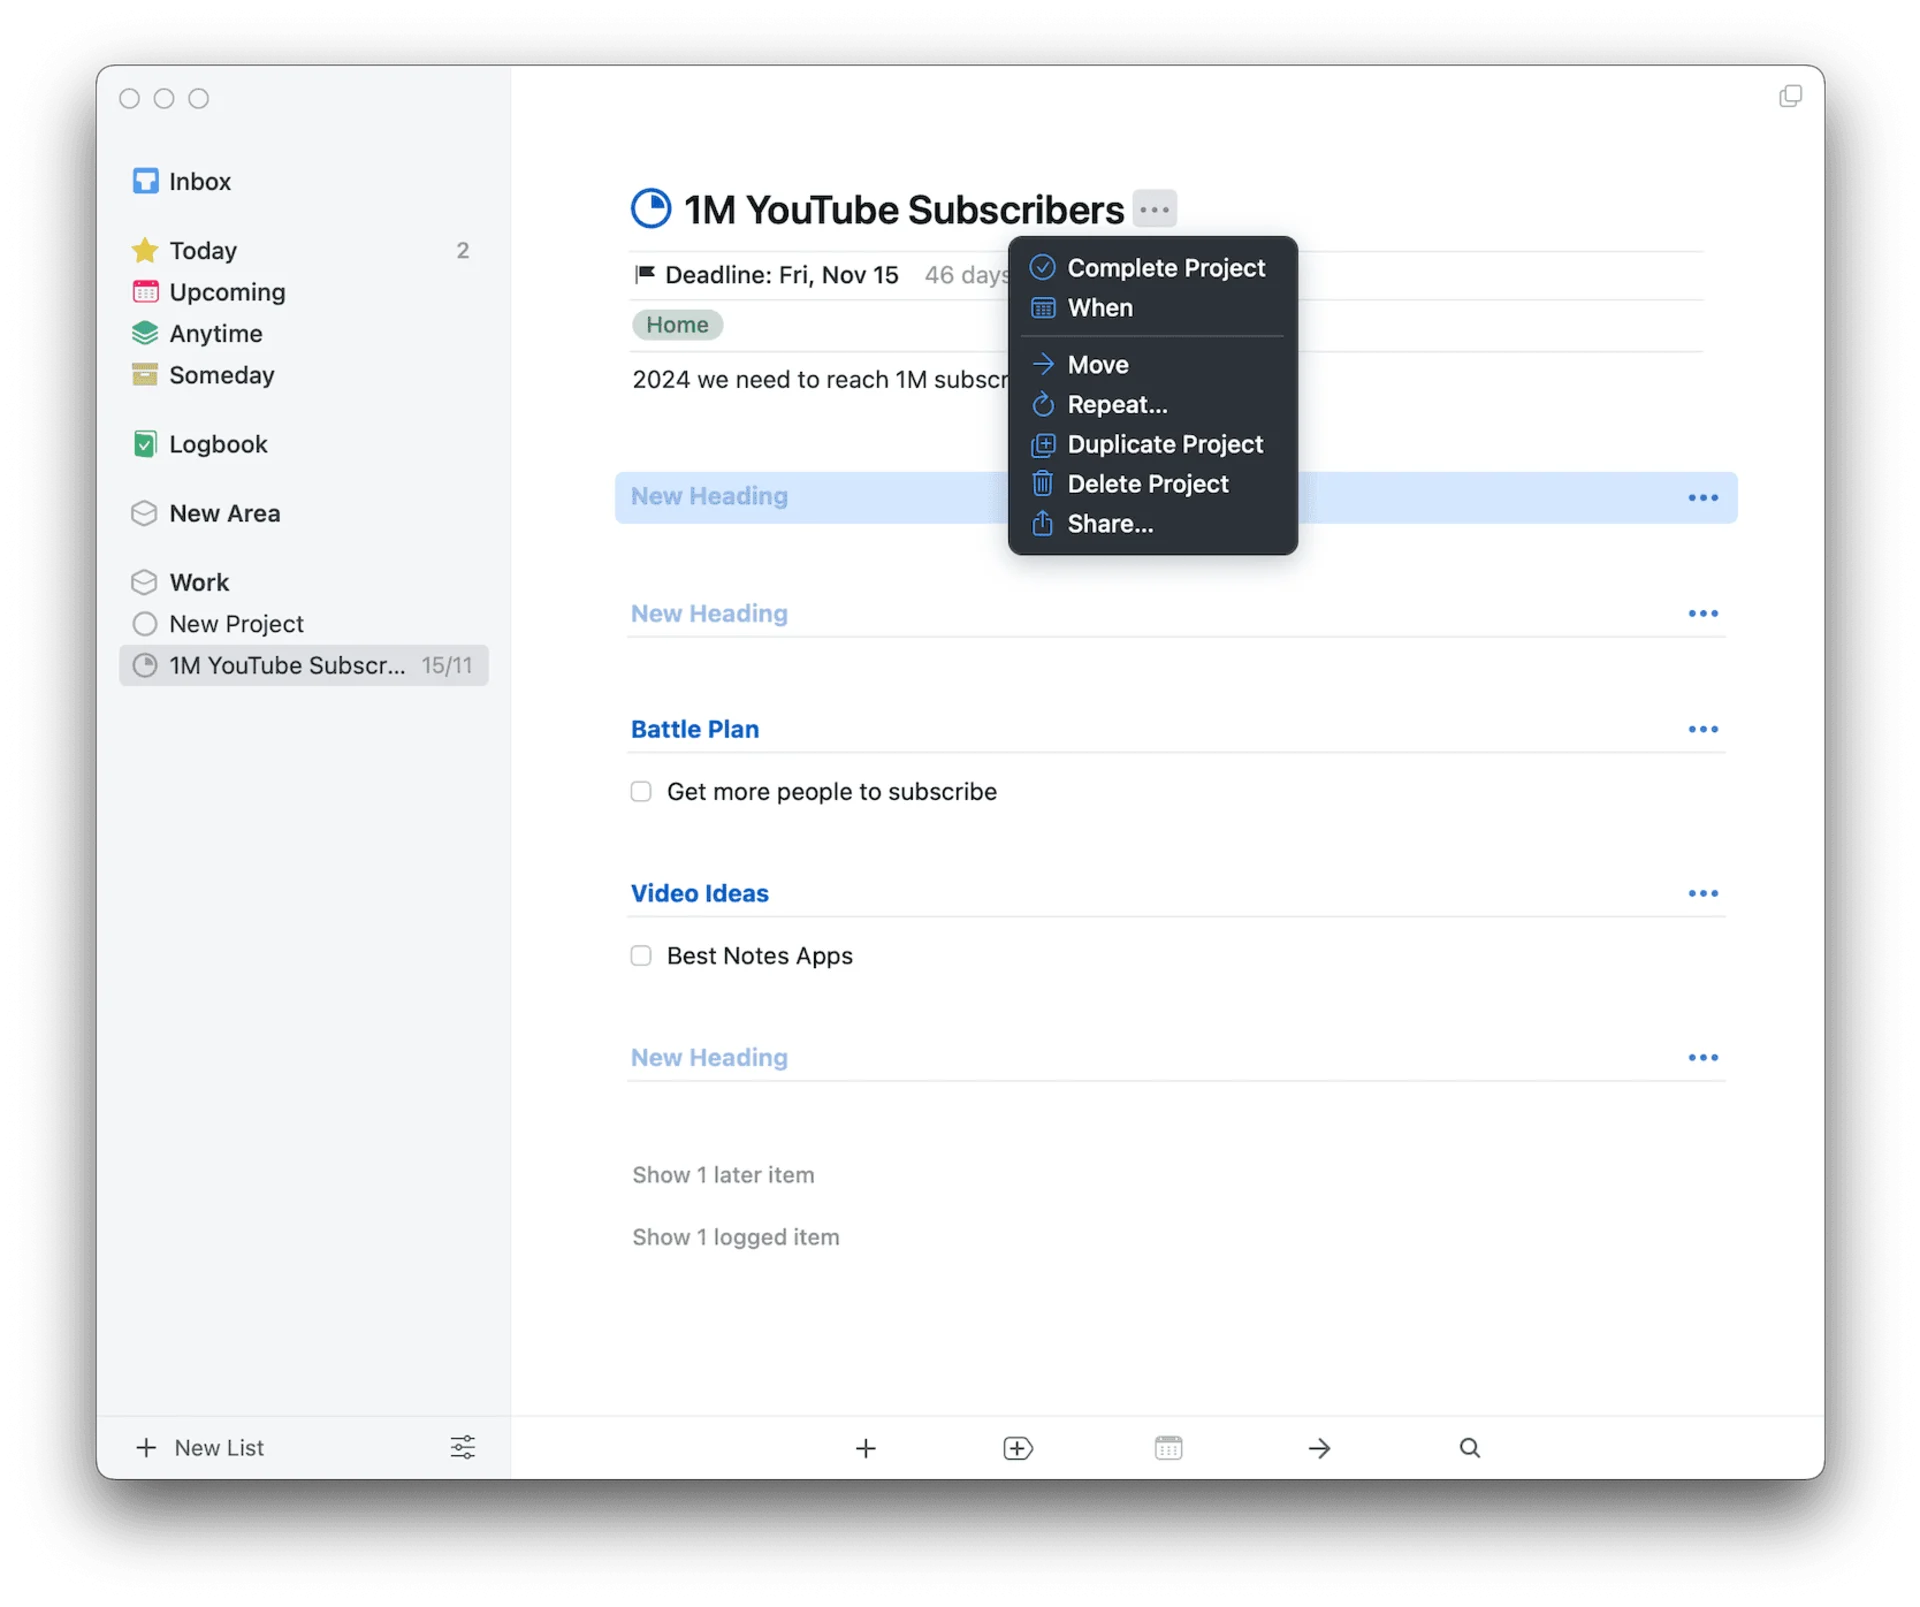Create a new to-do with the plus icon

865,1447
